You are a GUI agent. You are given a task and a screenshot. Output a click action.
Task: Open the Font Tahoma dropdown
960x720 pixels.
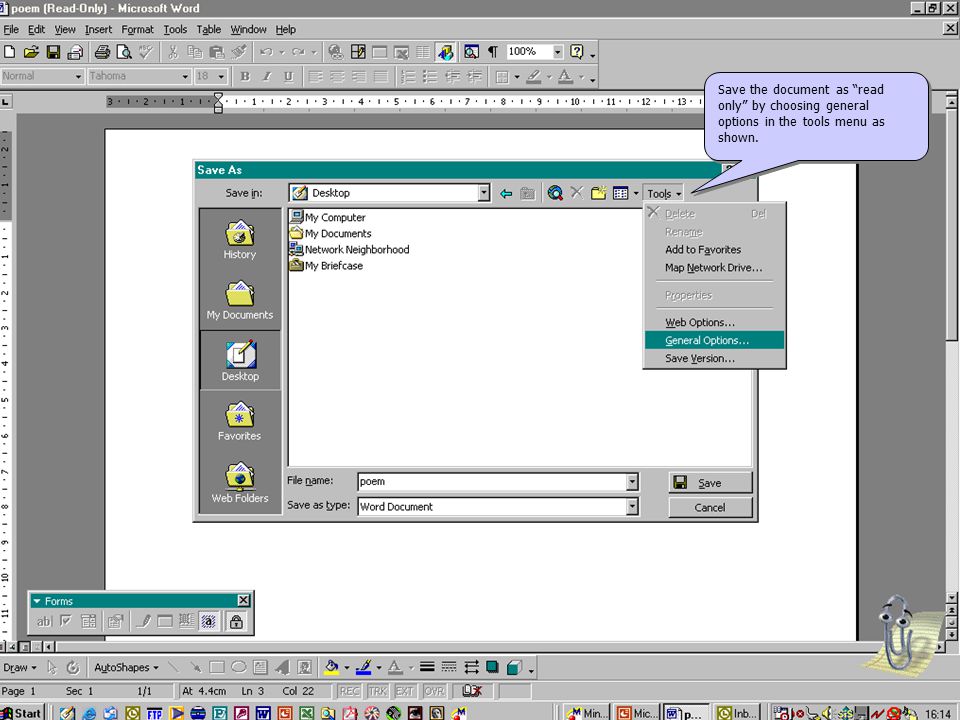pos(185,77)
